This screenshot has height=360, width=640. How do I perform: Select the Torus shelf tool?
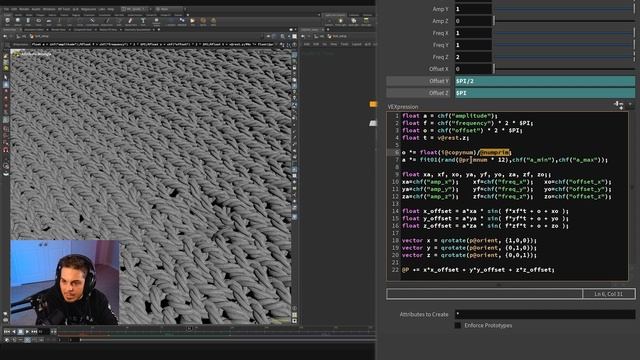point(38,21)
